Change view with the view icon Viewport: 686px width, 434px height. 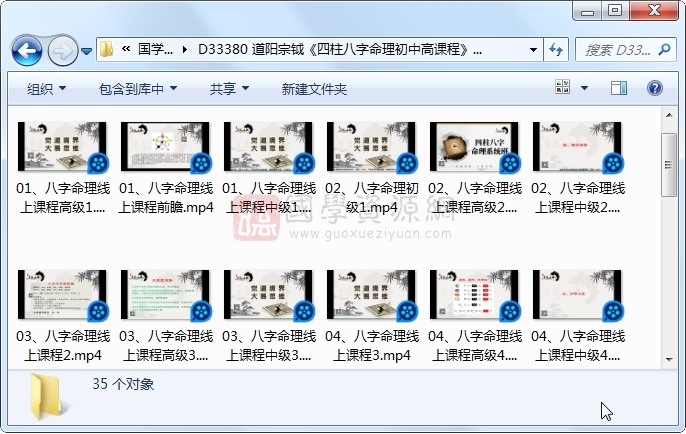(x=563, y=87)
